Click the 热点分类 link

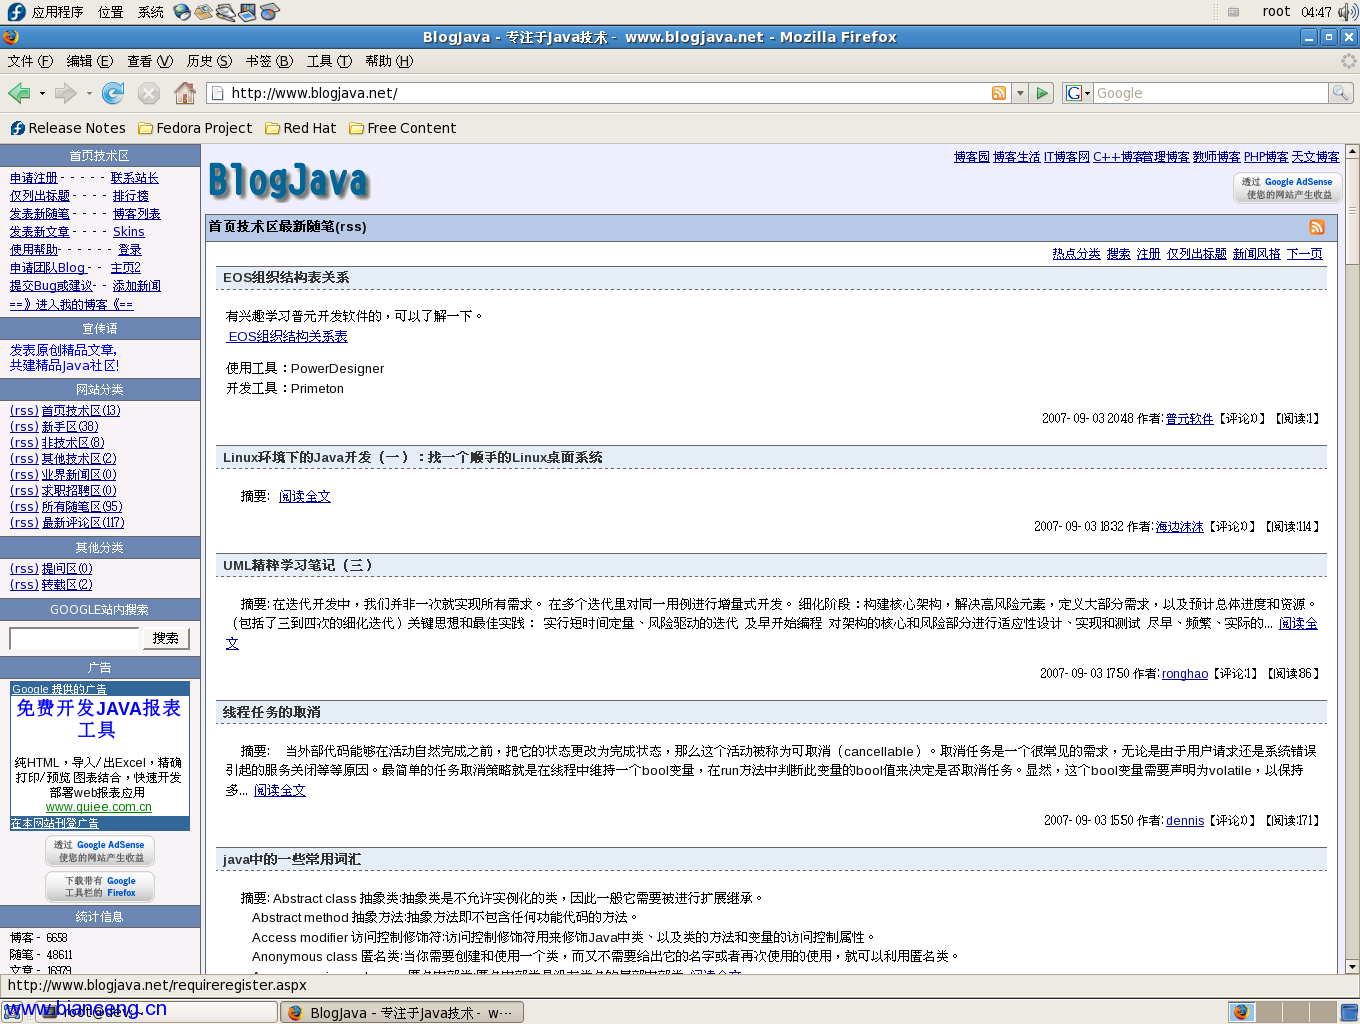tap(1076, 254)
